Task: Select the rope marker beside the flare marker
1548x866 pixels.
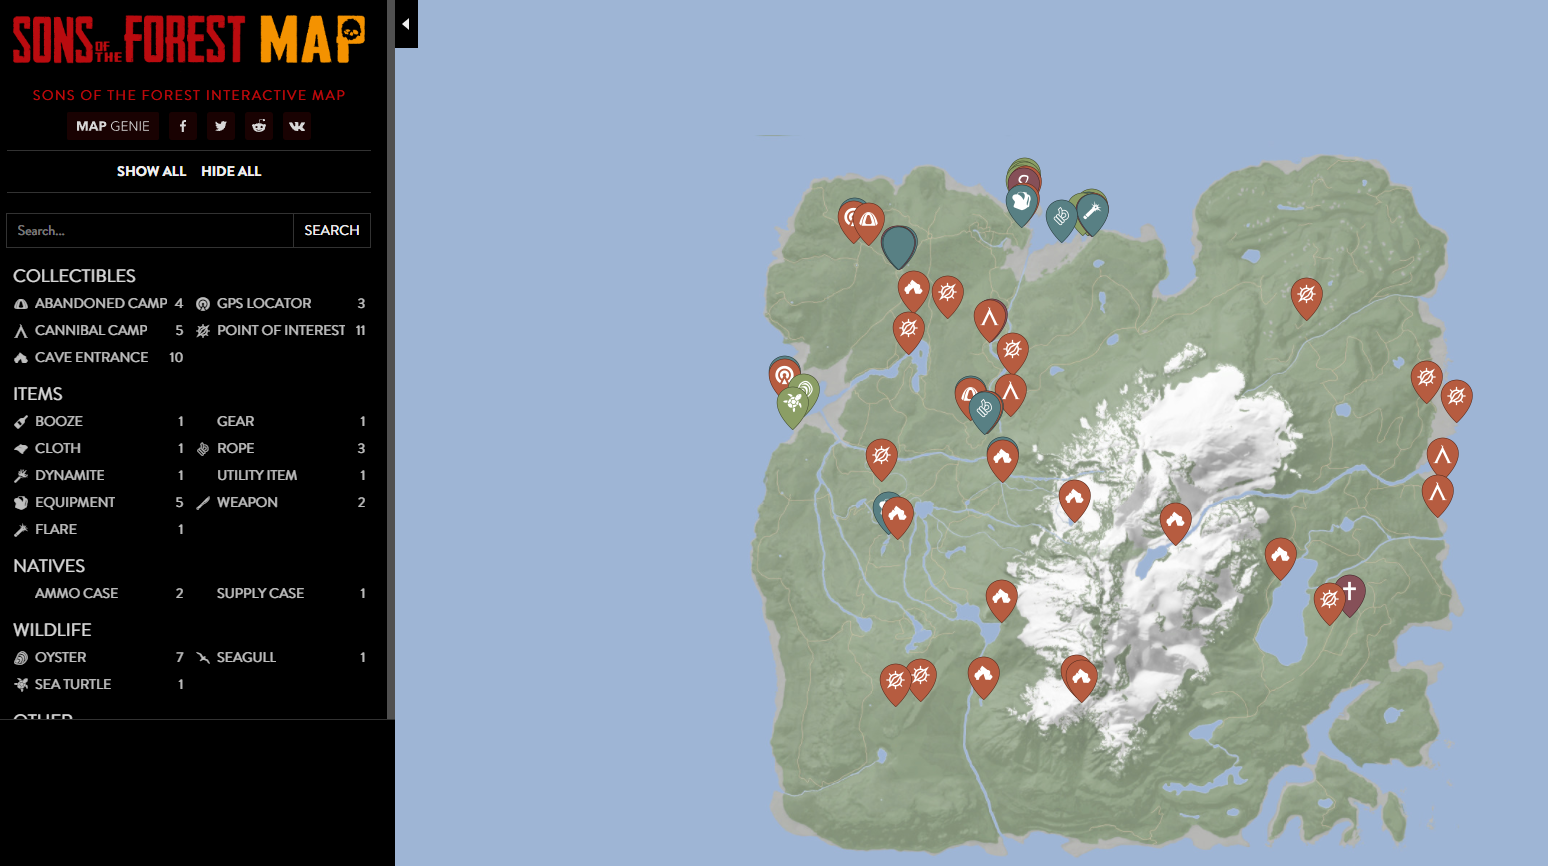Action: [x=1061, y=219]
